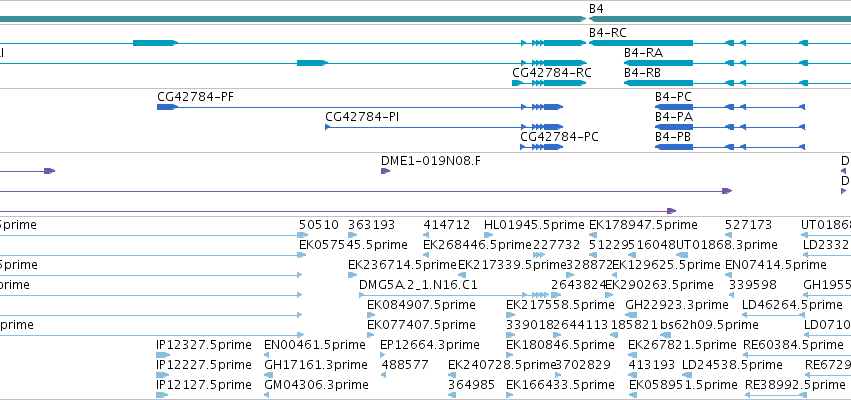
Task: Open the EK217558.5prime EST label
Action: coord(560,305)
